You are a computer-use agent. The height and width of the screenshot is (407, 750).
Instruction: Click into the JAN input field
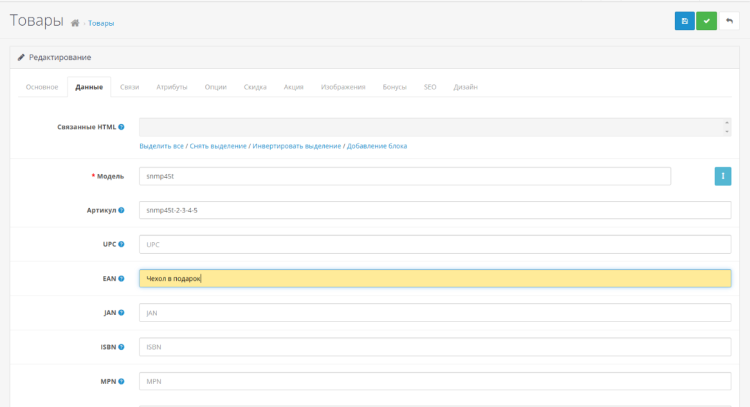434,313
